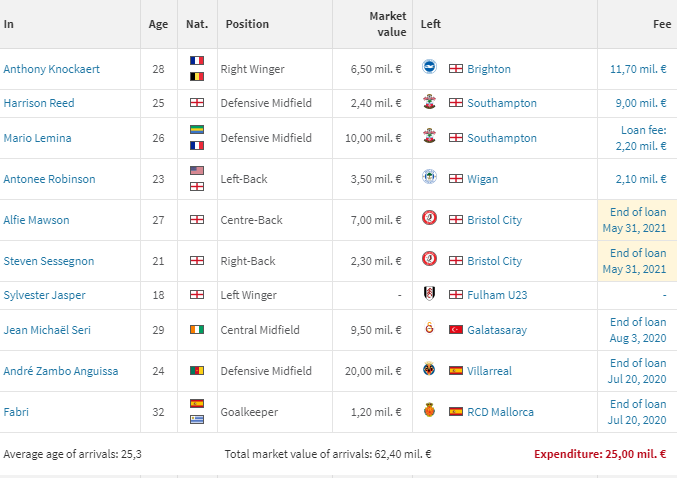Click the Position column header
The width and height of the screenshot is (677, 478).
(247, 24)
